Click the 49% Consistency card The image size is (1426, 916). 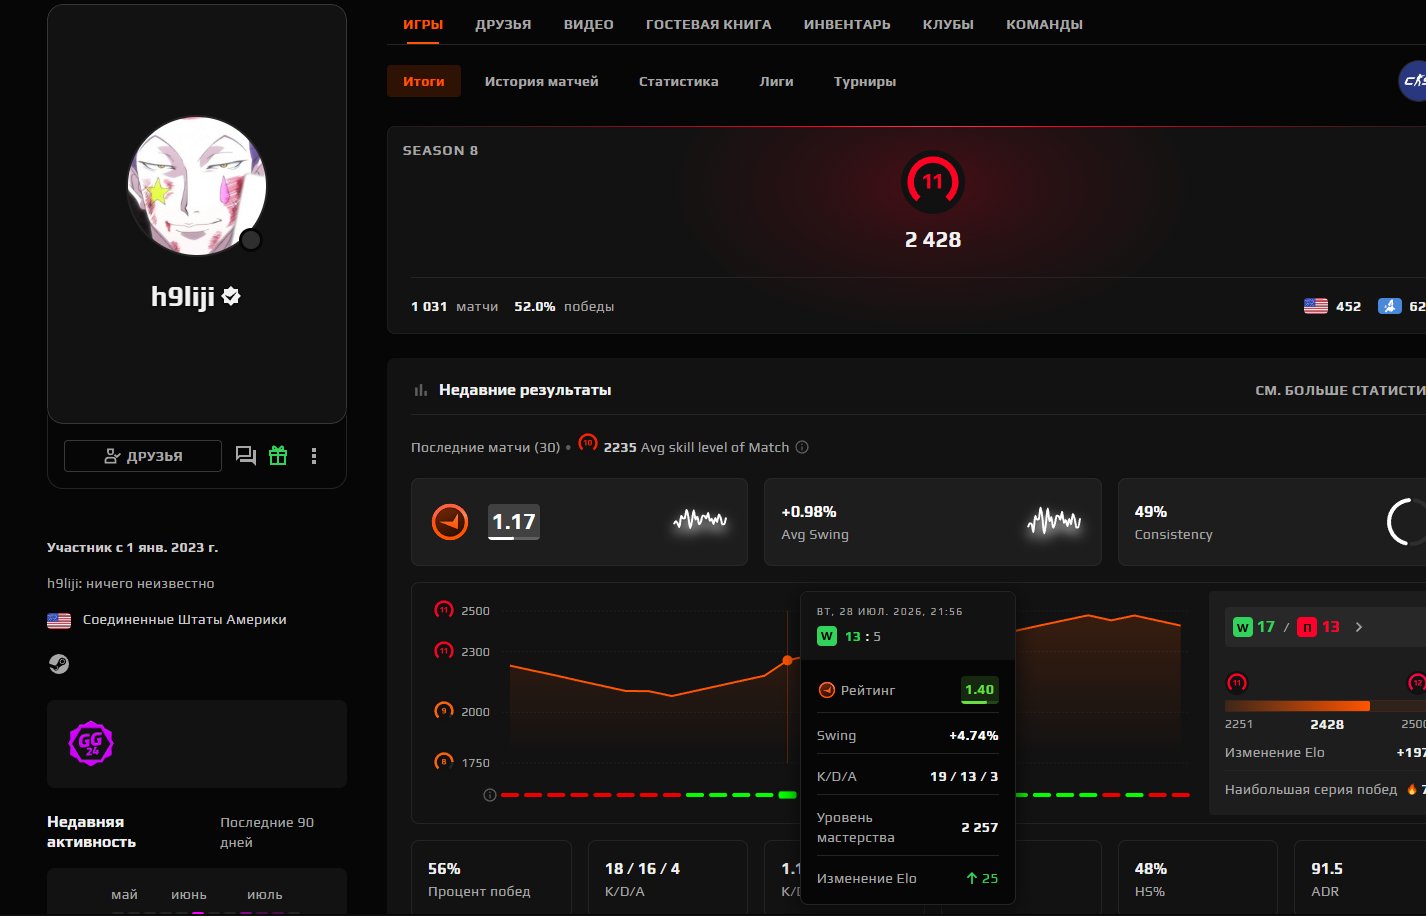pyautogui.click(x=1272, y=522)
